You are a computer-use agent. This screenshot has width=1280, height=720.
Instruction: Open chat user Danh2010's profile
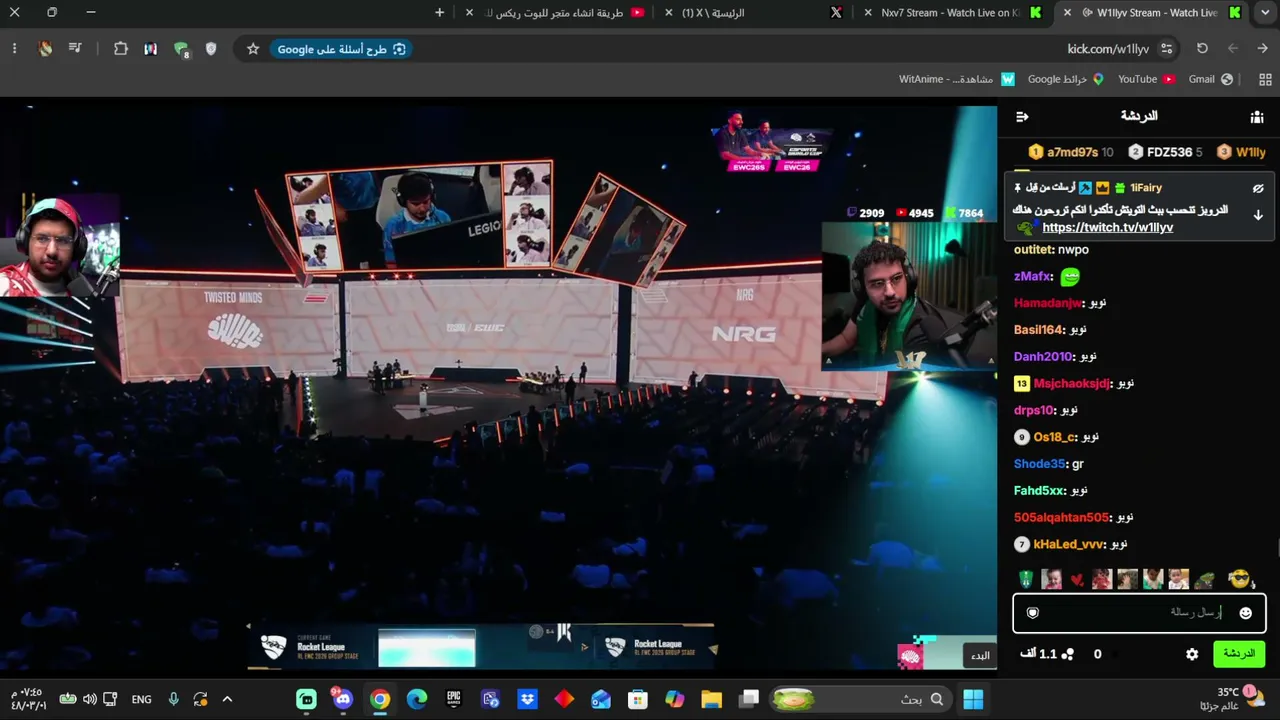[1043, 357]
